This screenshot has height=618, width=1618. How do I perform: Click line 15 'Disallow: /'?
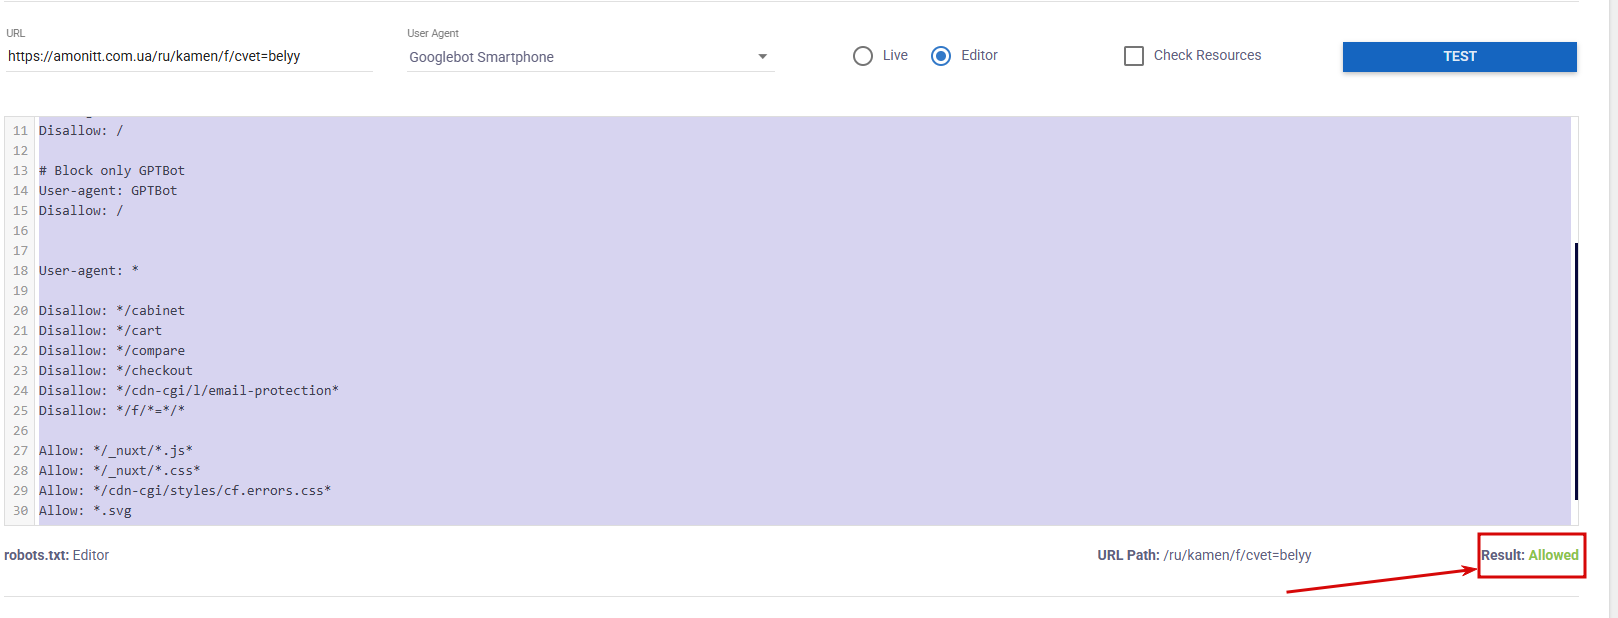[81, 210]
